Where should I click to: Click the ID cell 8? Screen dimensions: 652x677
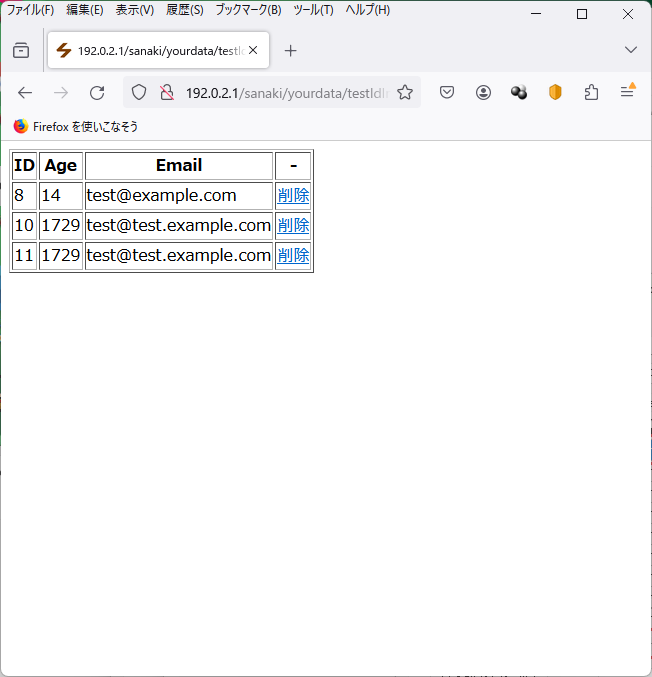(x=24, y=196)
